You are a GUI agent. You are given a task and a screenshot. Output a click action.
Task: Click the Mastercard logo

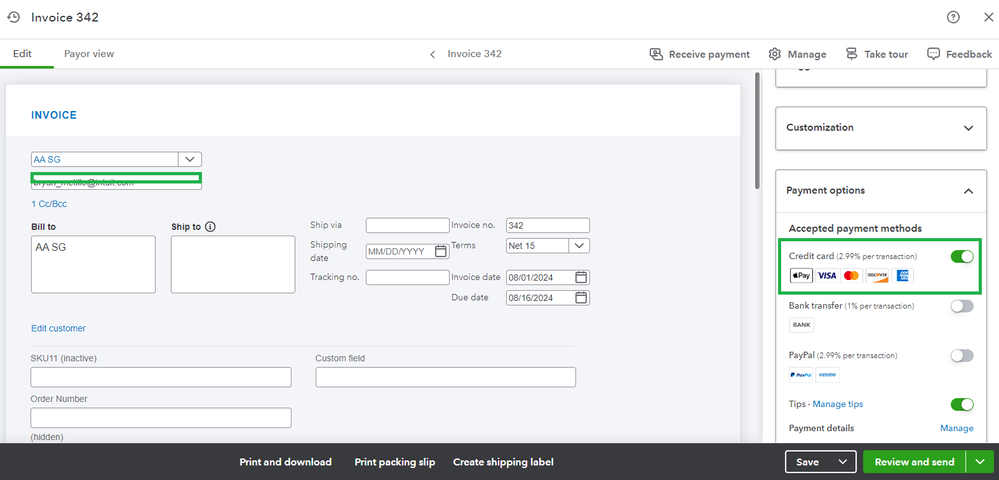point(851,275)
